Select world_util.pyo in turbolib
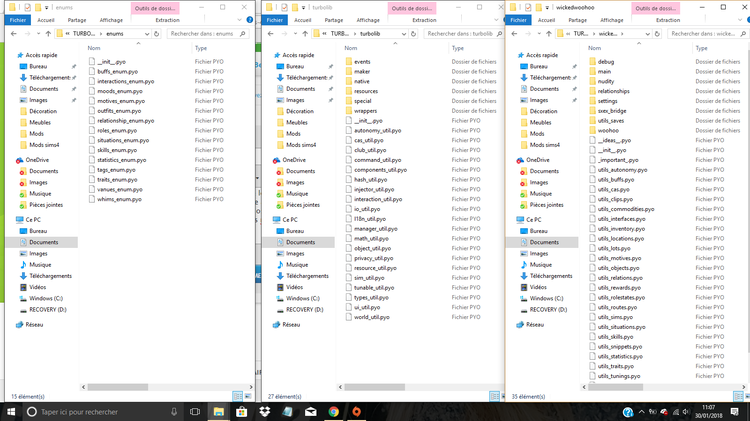Screen dimensions: 750x421 pyautogui.click(x=372, y=317)
